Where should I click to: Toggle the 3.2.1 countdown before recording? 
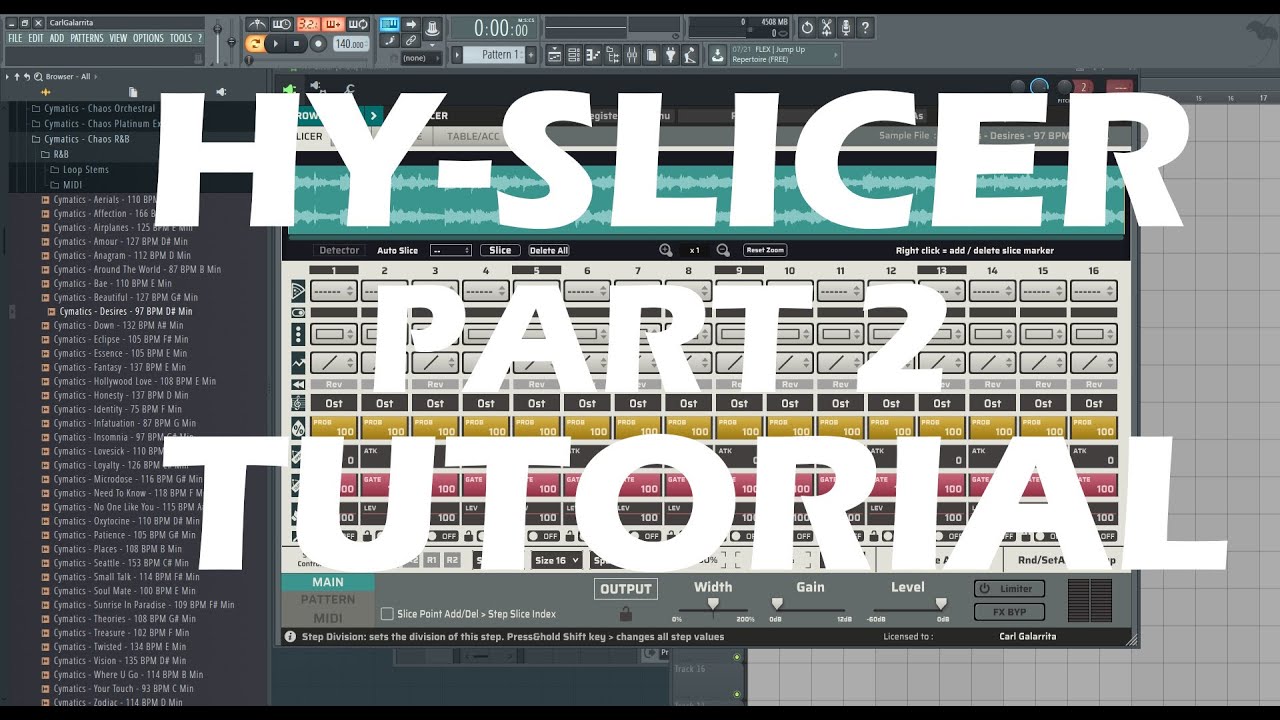click(308, 24)
